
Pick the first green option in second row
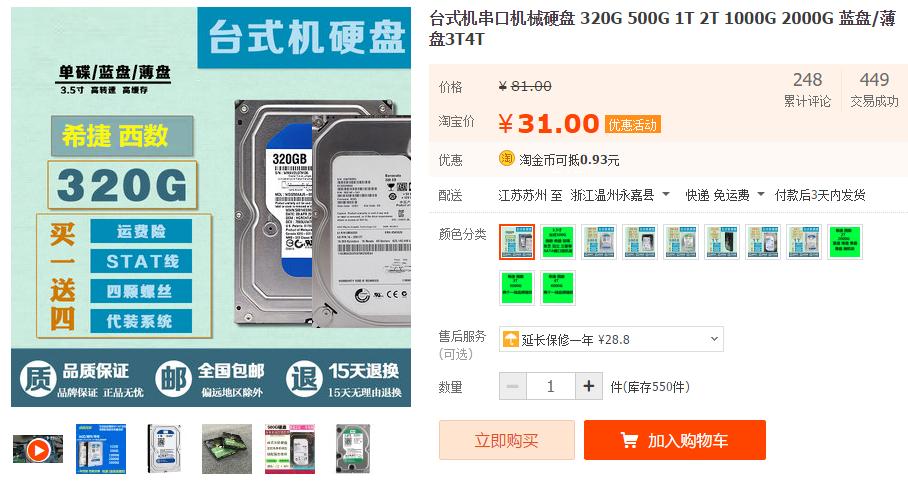point(517,288)
